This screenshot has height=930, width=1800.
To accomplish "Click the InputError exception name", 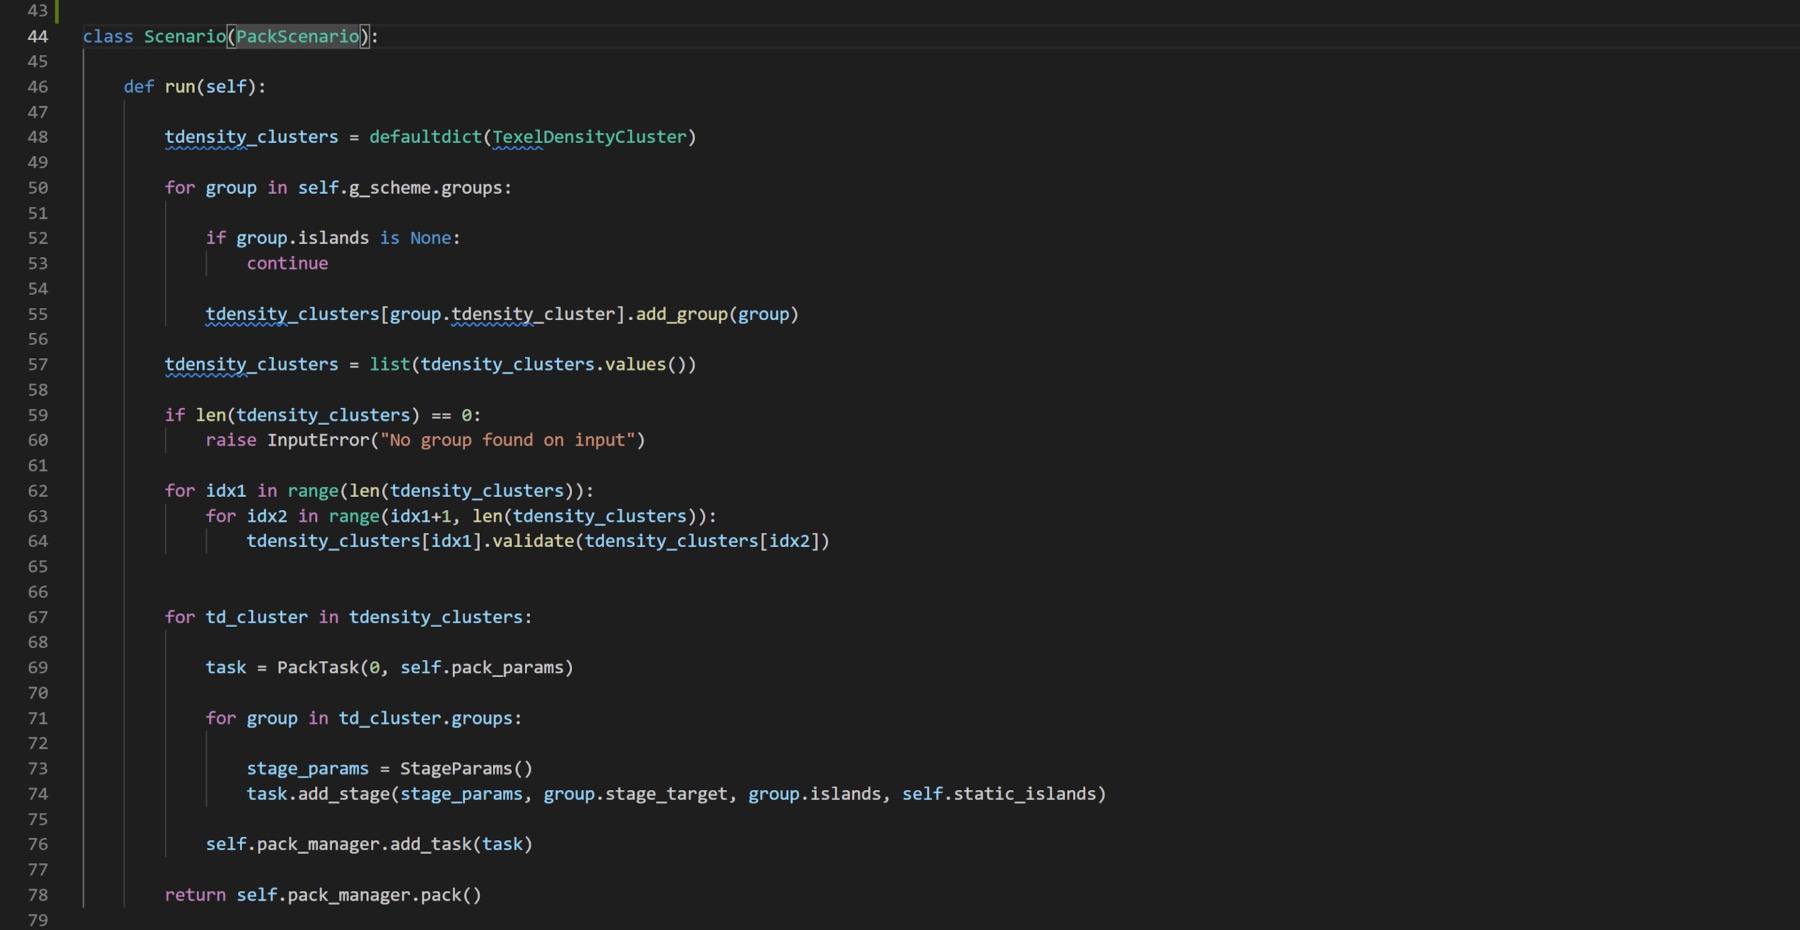I will pos(318,440).
